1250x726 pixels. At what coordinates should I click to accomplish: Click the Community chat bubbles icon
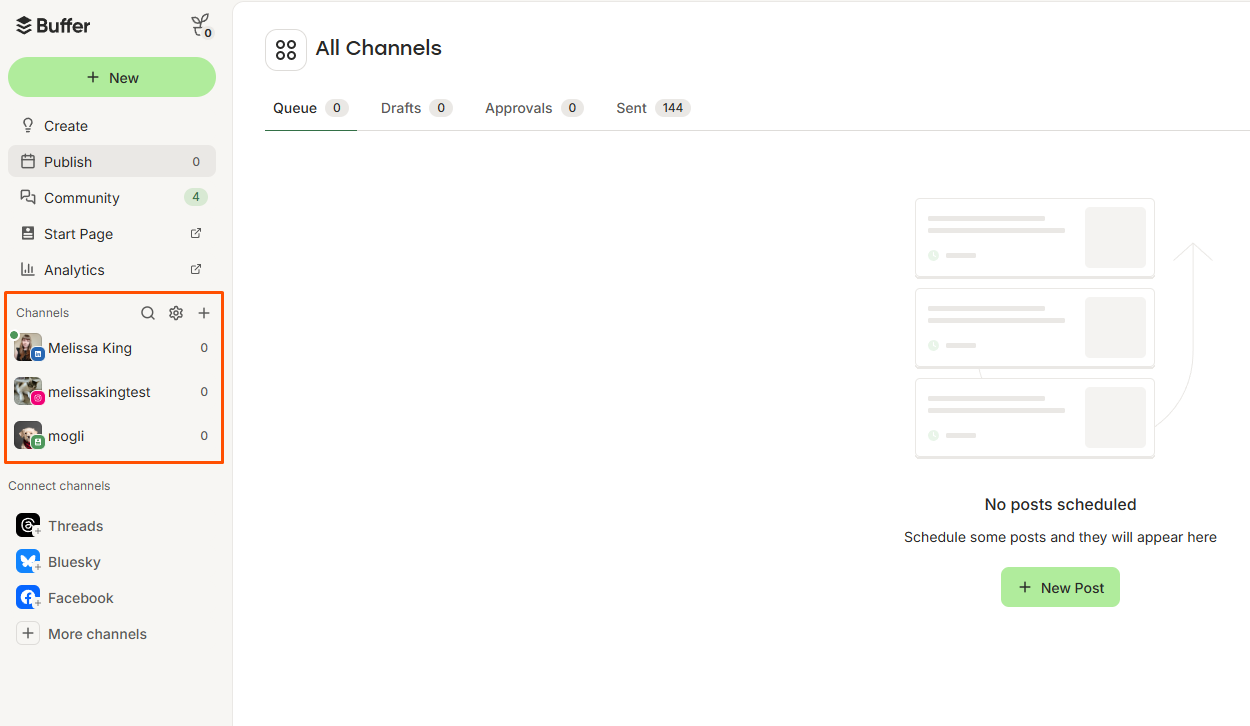tap(28, 197)
